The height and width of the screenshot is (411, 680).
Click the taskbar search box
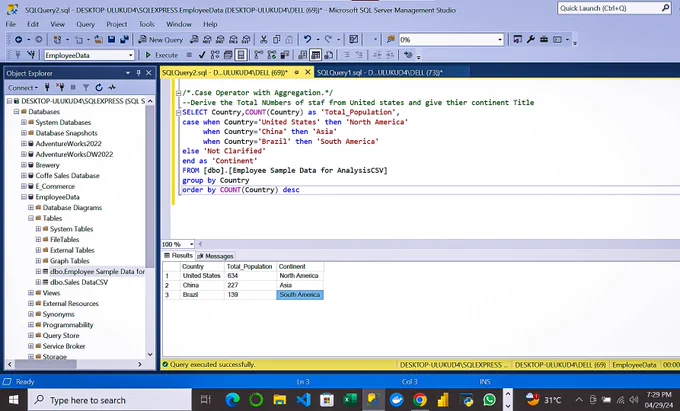[x=110, y=400]
